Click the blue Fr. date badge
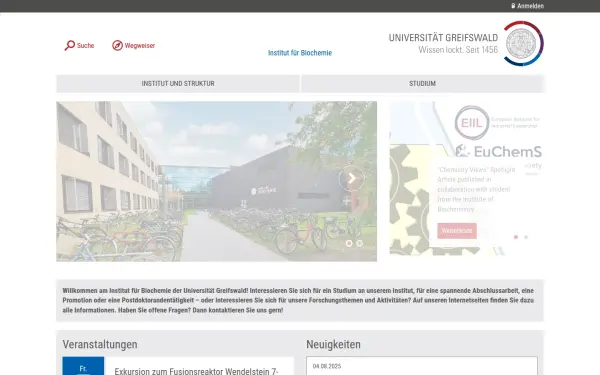The width and height of the screenshot is (600, 375). click(83, 366)
